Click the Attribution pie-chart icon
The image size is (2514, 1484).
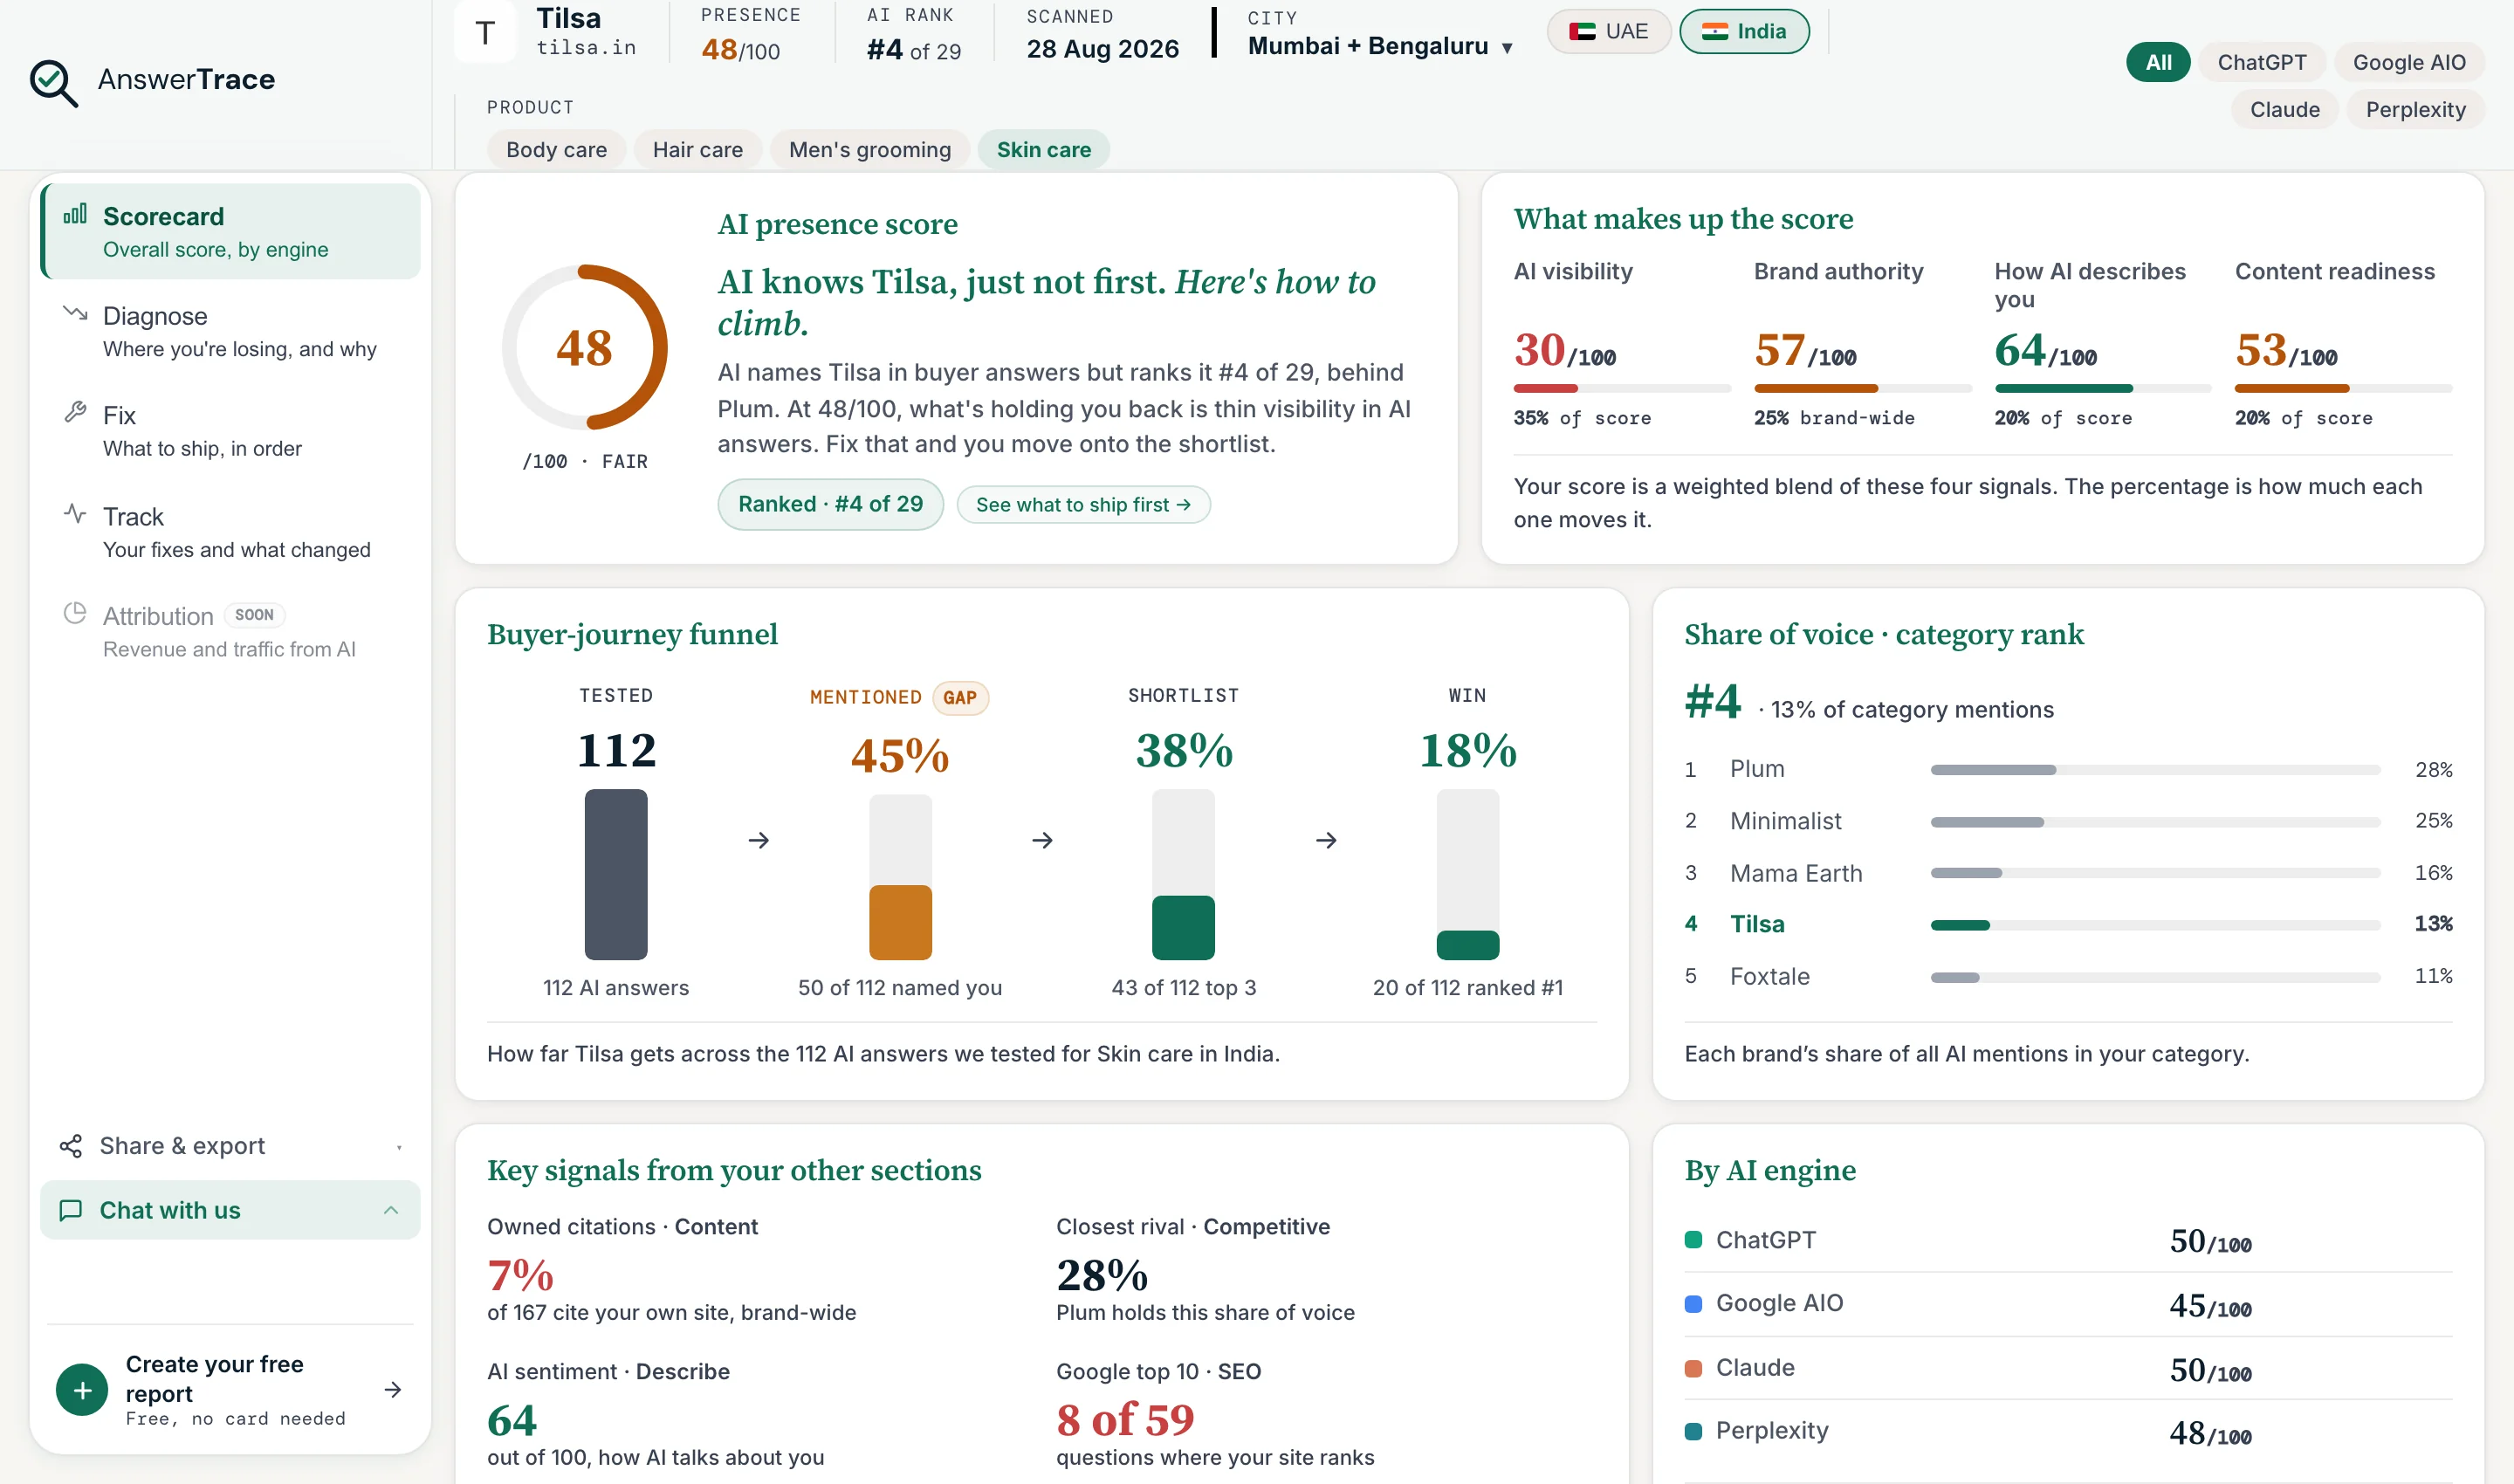tap(75, 613)
